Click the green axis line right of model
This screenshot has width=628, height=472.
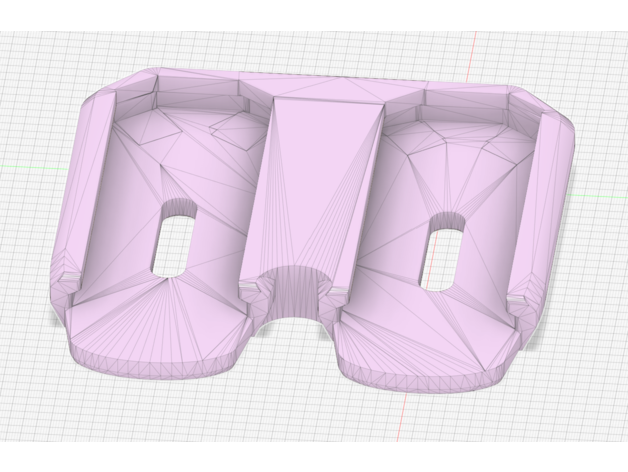point(600,196)
